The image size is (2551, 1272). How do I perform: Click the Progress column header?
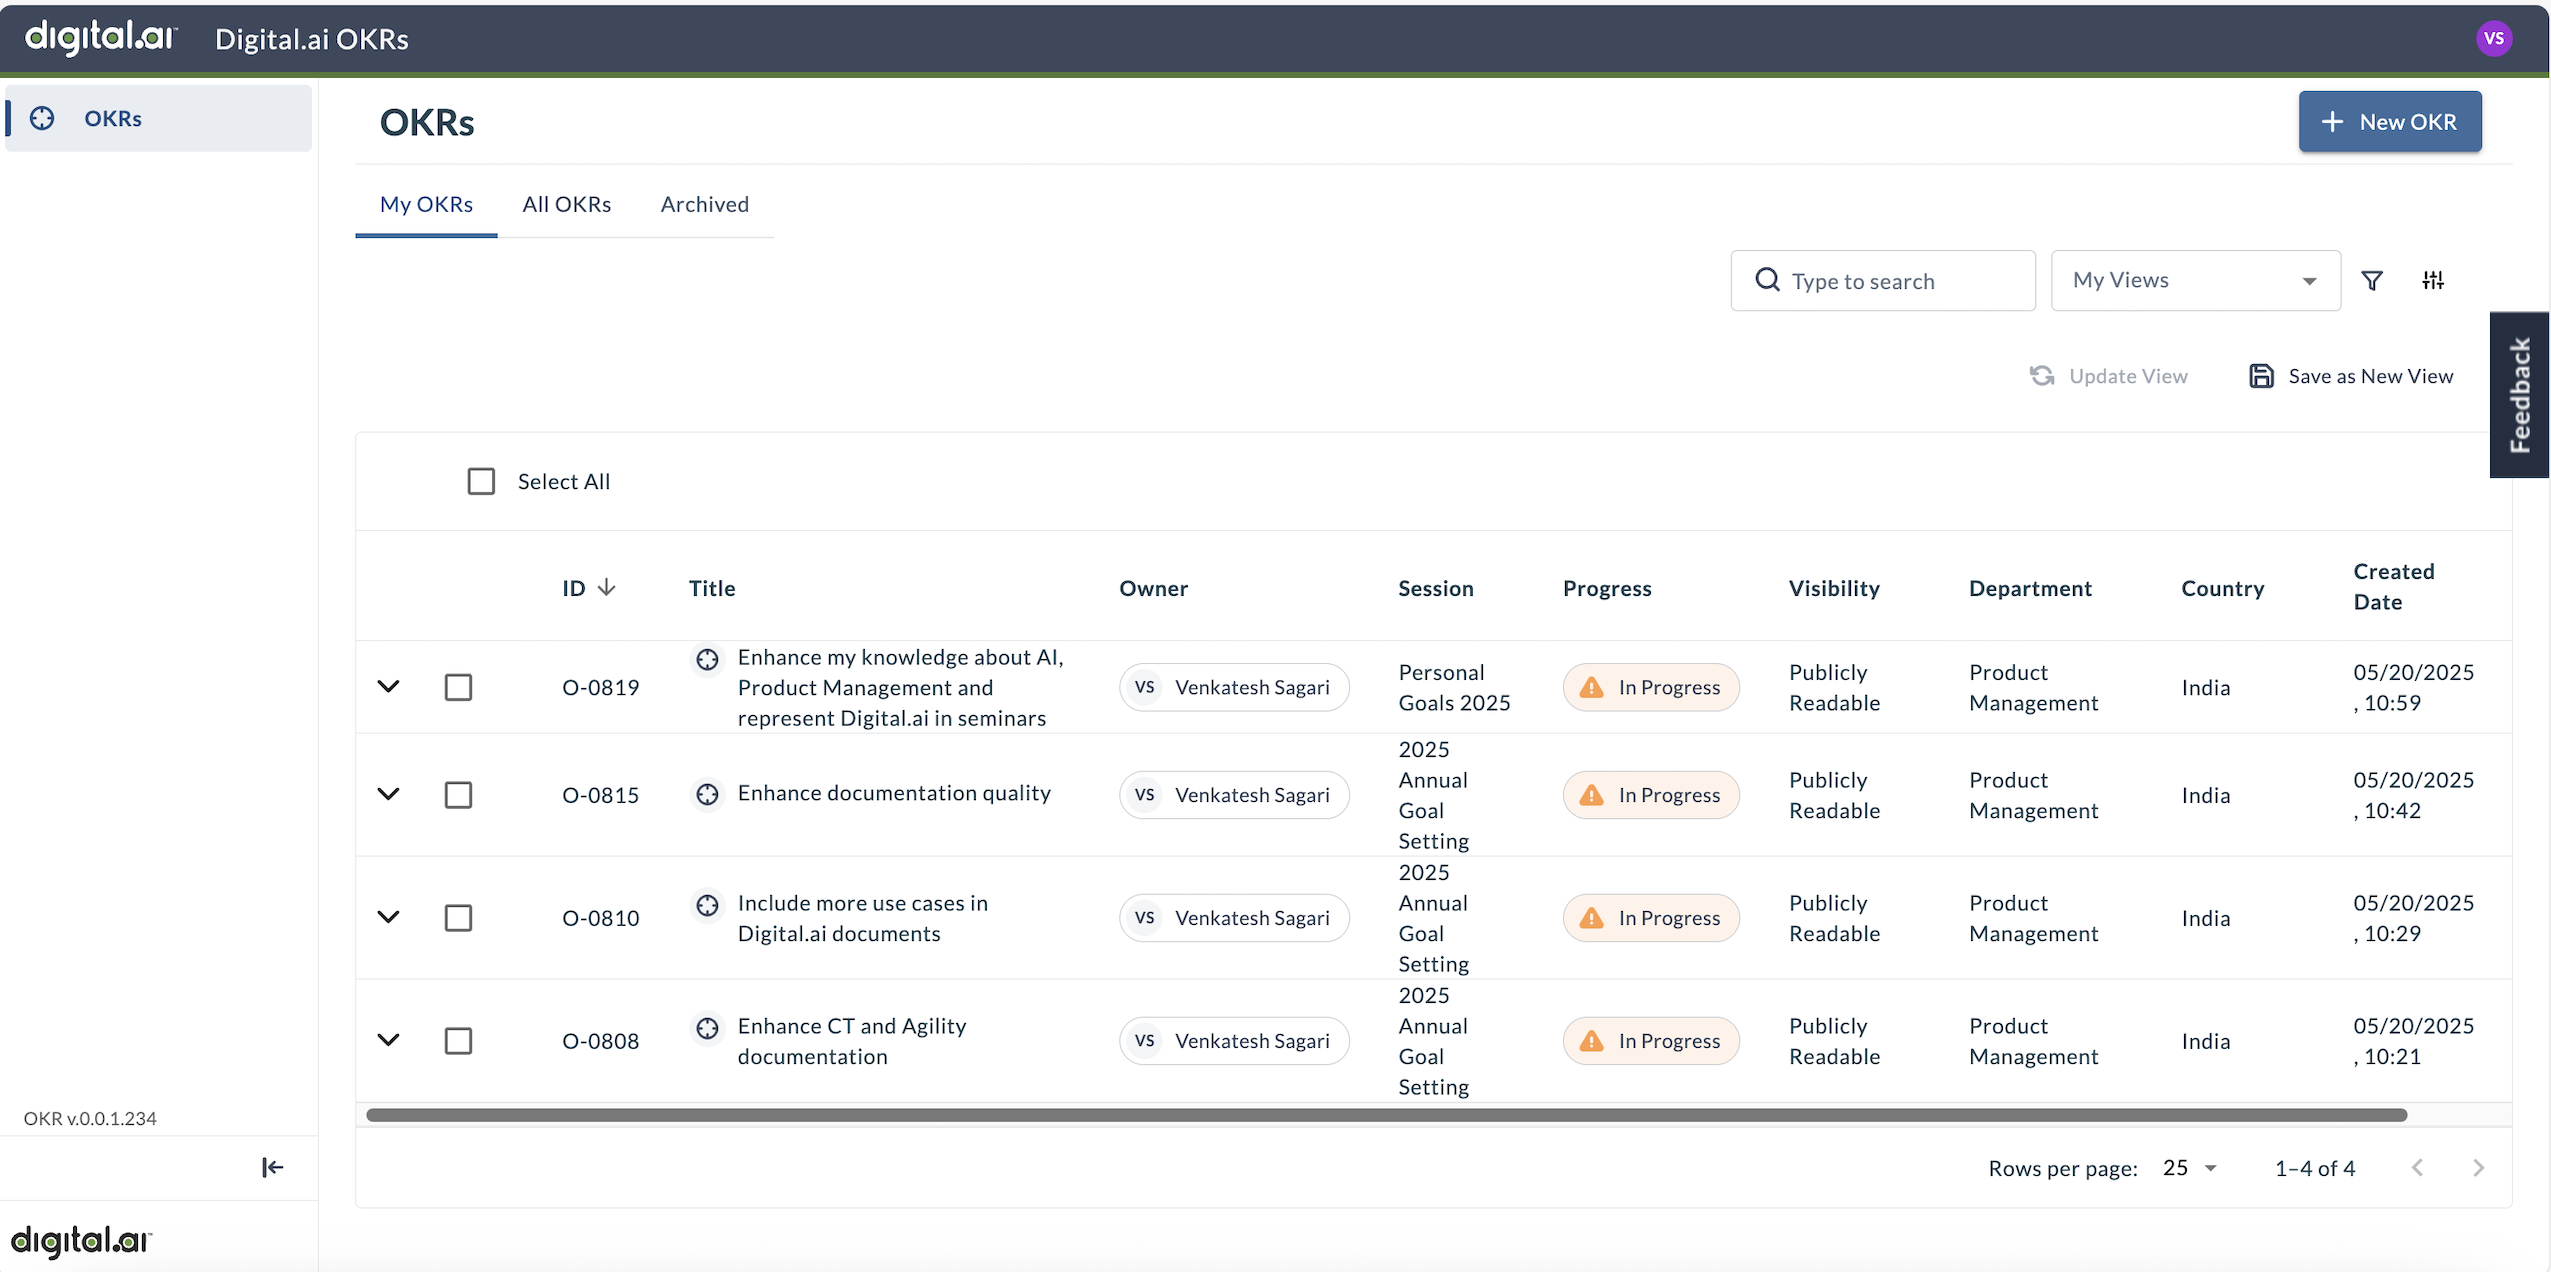tap(1607, 589)
